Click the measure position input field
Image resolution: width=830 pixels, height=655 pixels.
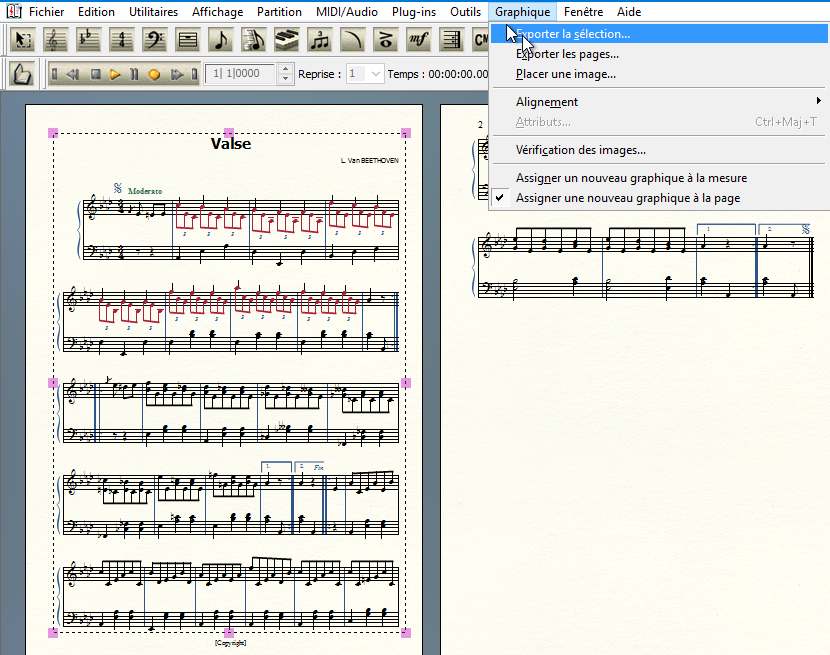pyautogui.click(x=240, y=74)
